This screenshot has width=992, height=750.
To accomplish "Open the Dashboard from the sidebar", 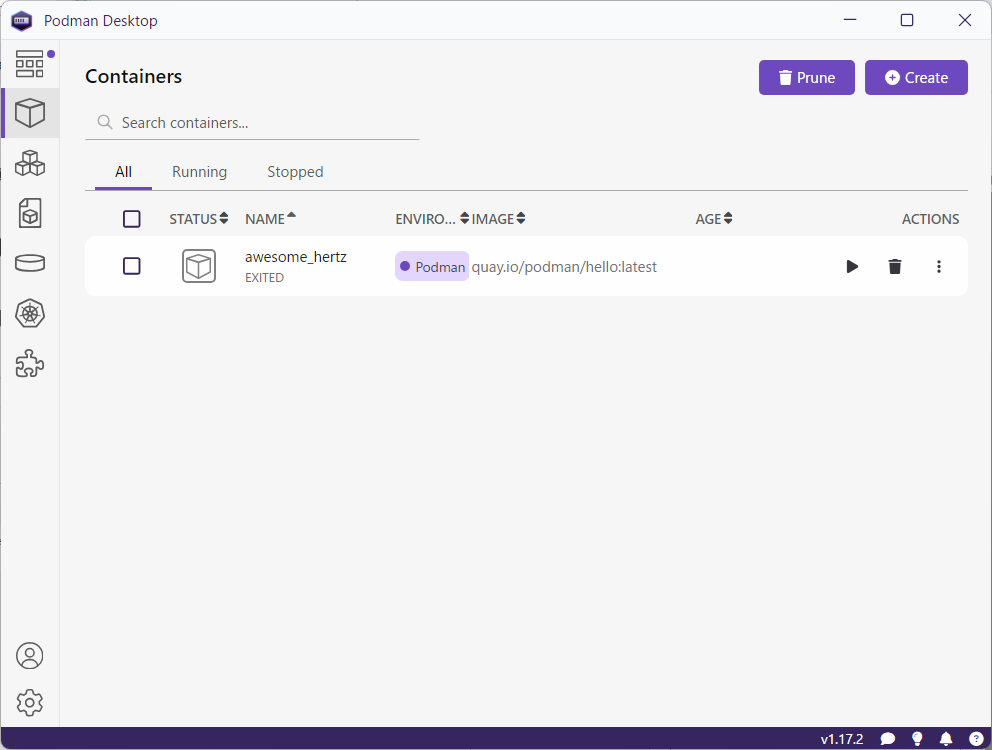I will [x=30, y=64].
